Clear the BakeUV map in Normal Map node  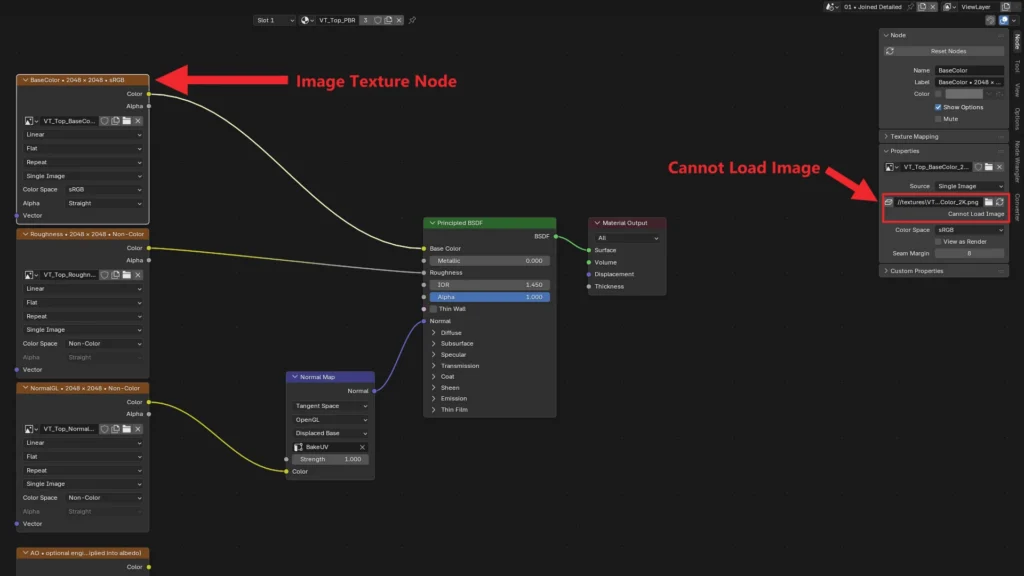point(362,447)
